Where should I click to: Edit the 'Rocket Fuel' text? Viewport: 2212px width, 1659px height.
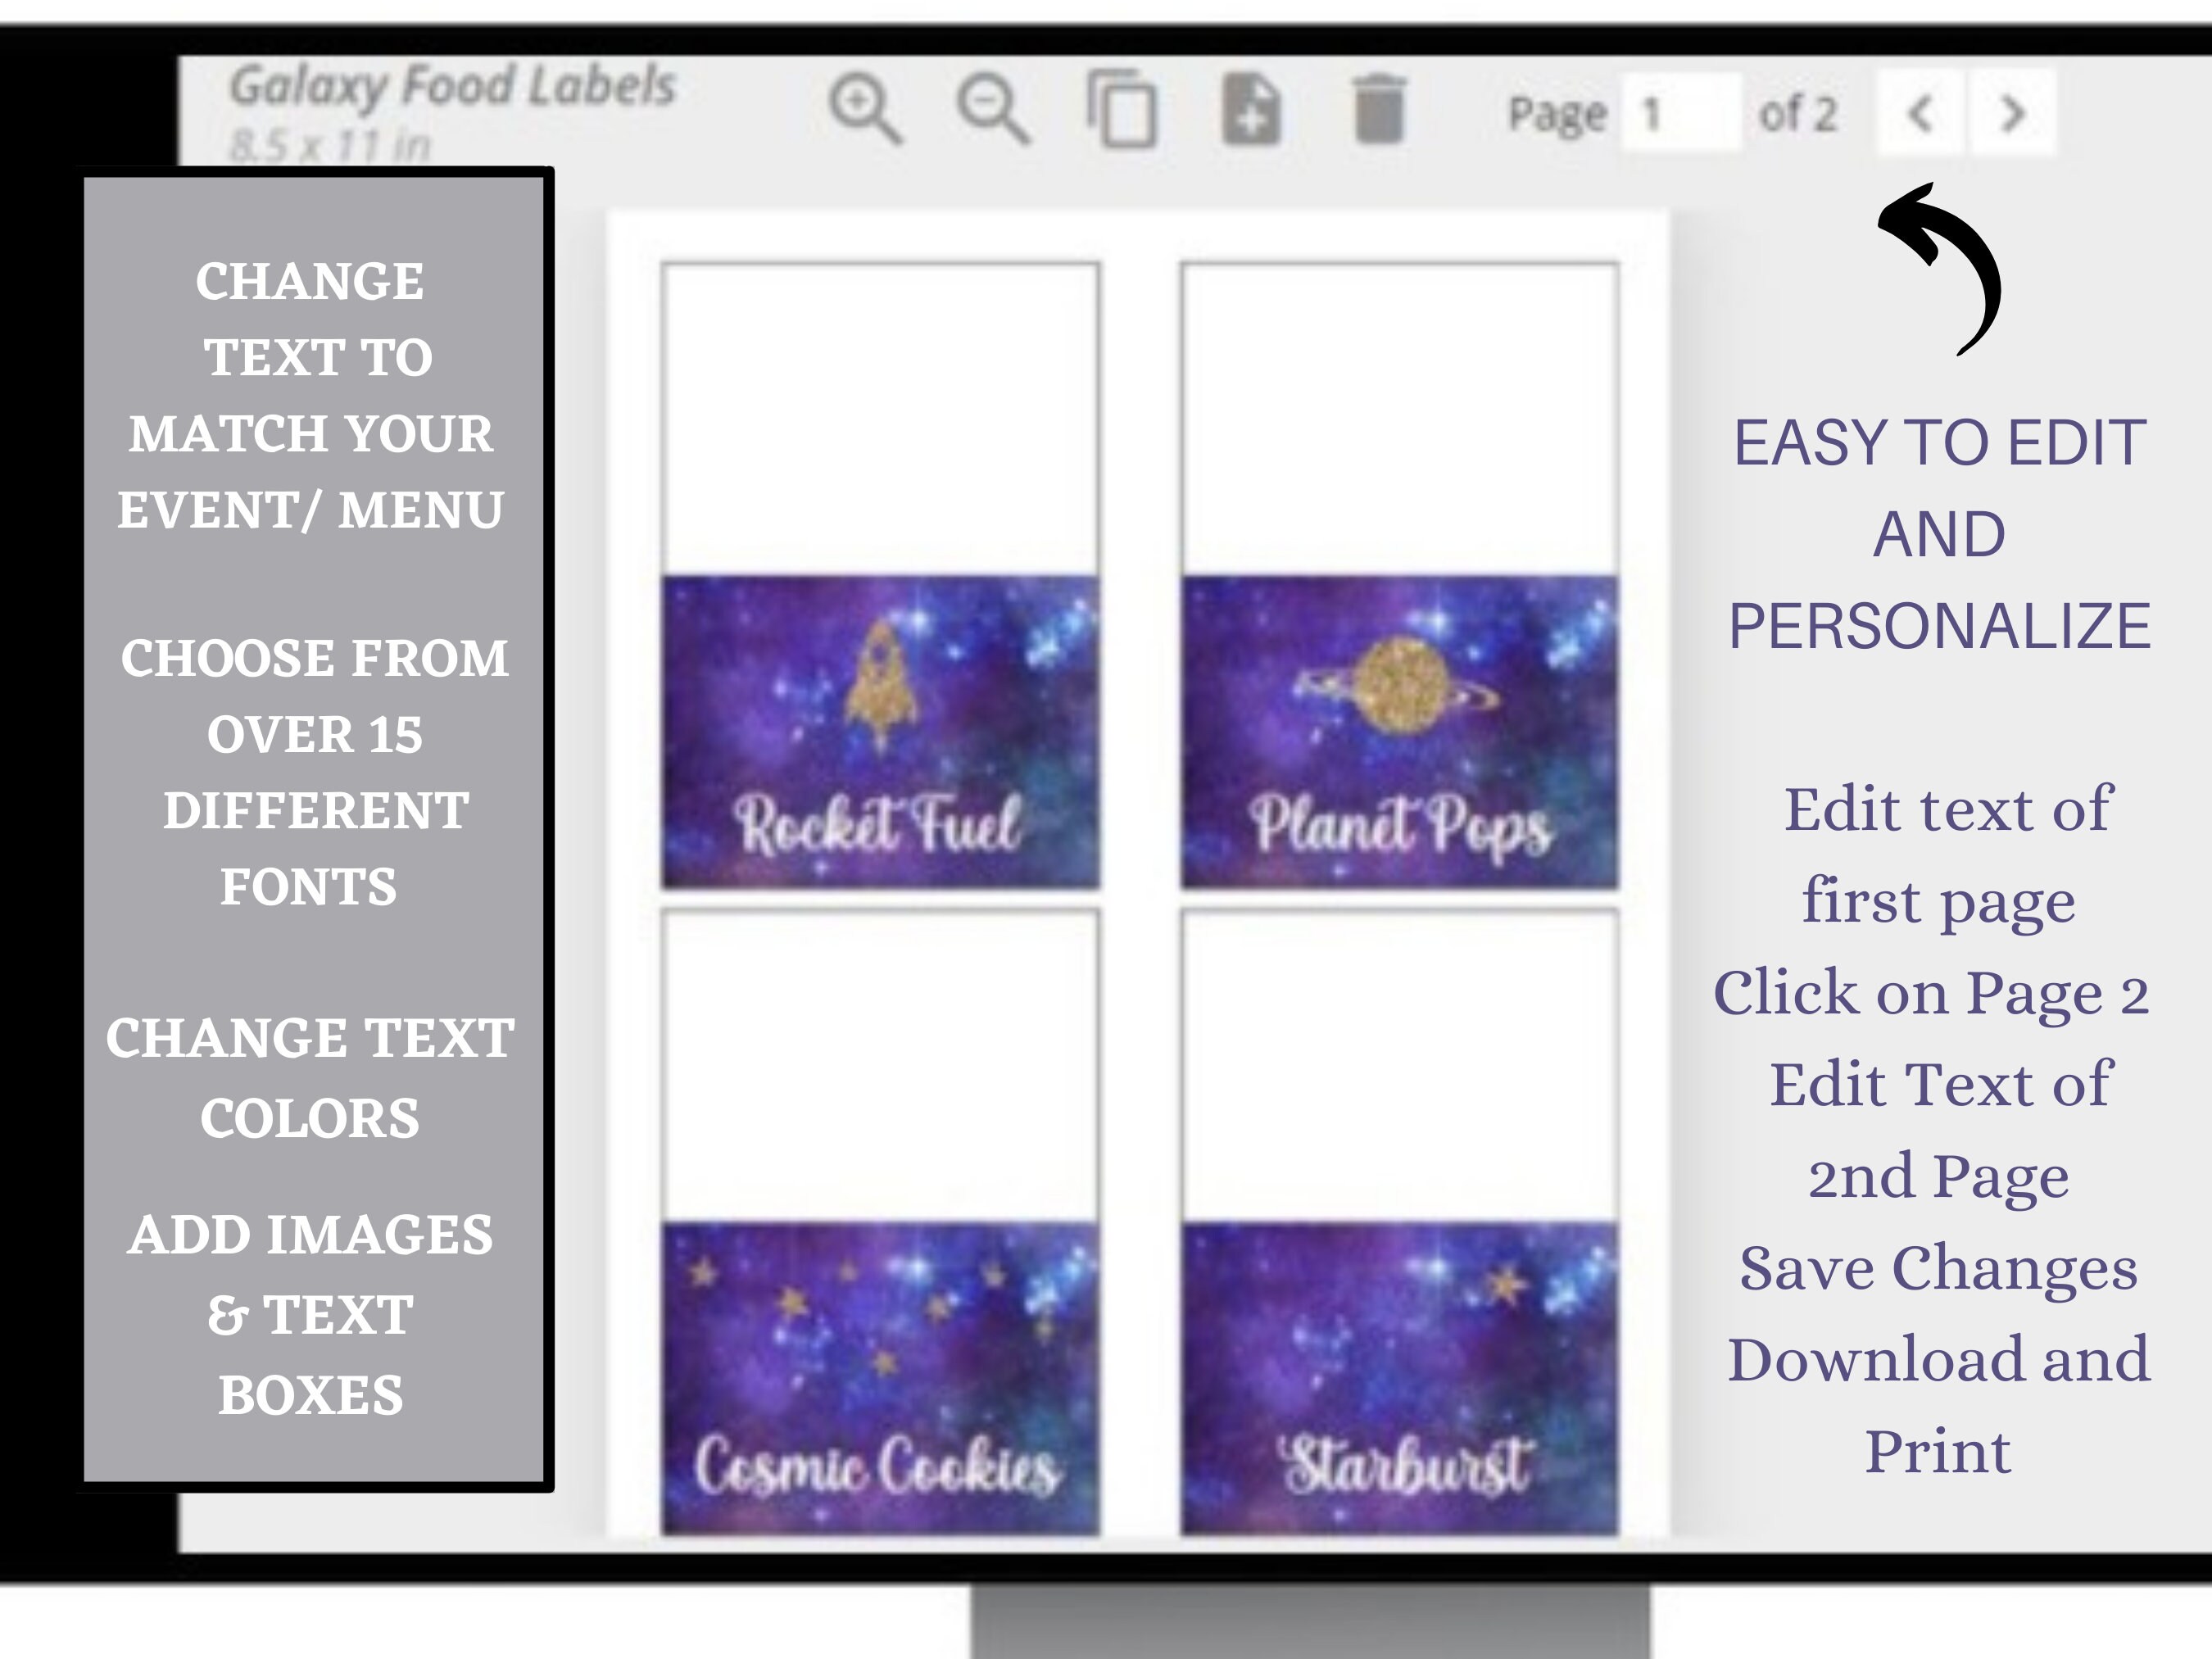click(x=880, y=827)
